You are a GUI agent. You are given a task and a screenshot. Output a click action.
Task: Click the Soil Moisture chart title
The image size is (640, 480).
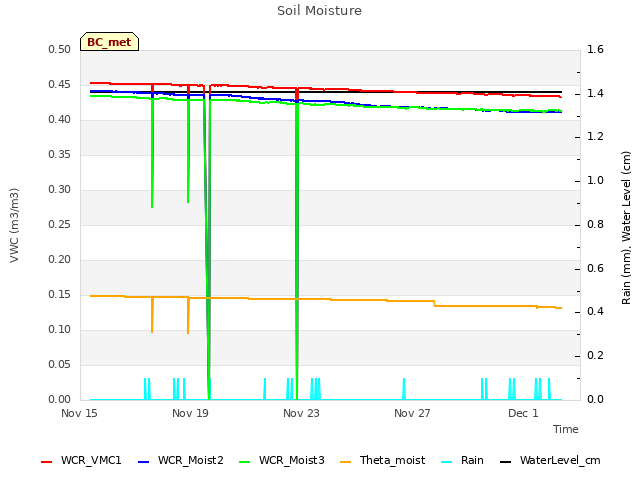coord(319,11)
